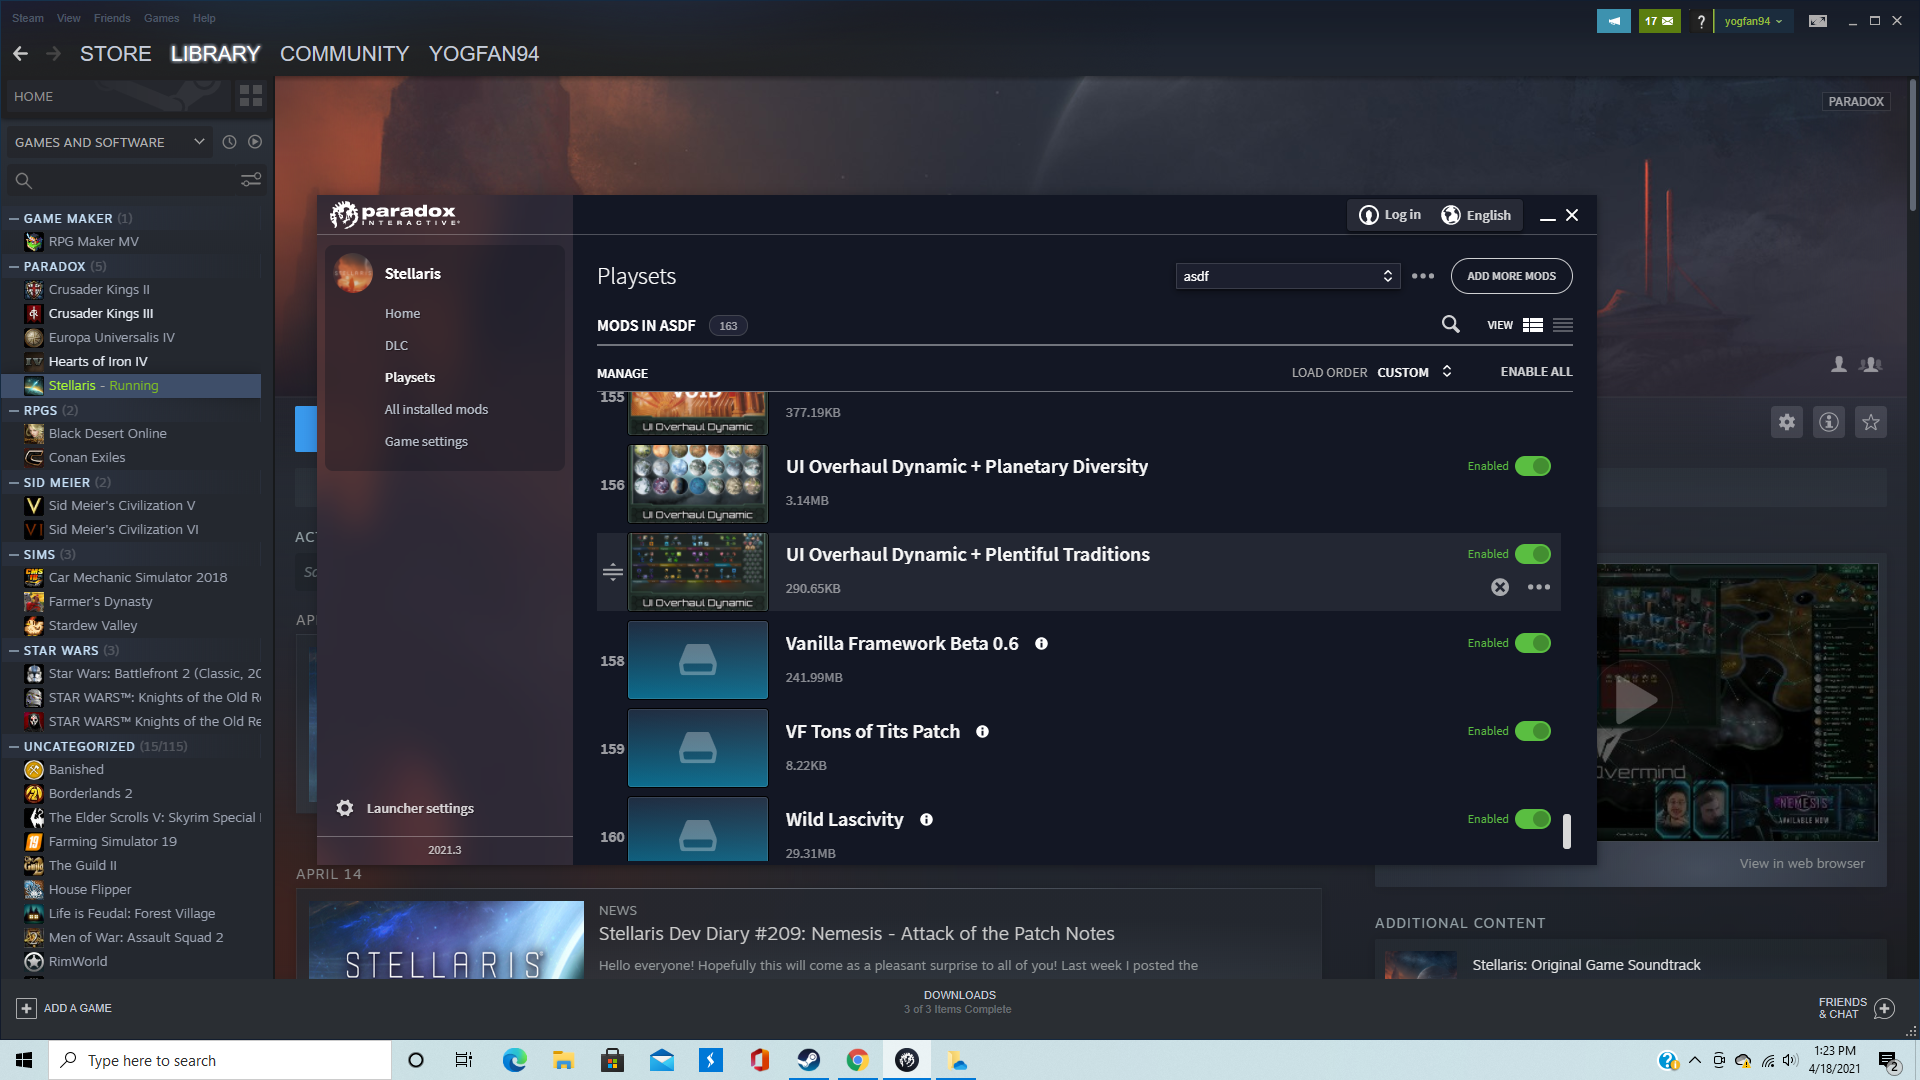Click Log in in Paradox launcher
This screenshot has height=1080, width=1920.
tap(1390, 215)
